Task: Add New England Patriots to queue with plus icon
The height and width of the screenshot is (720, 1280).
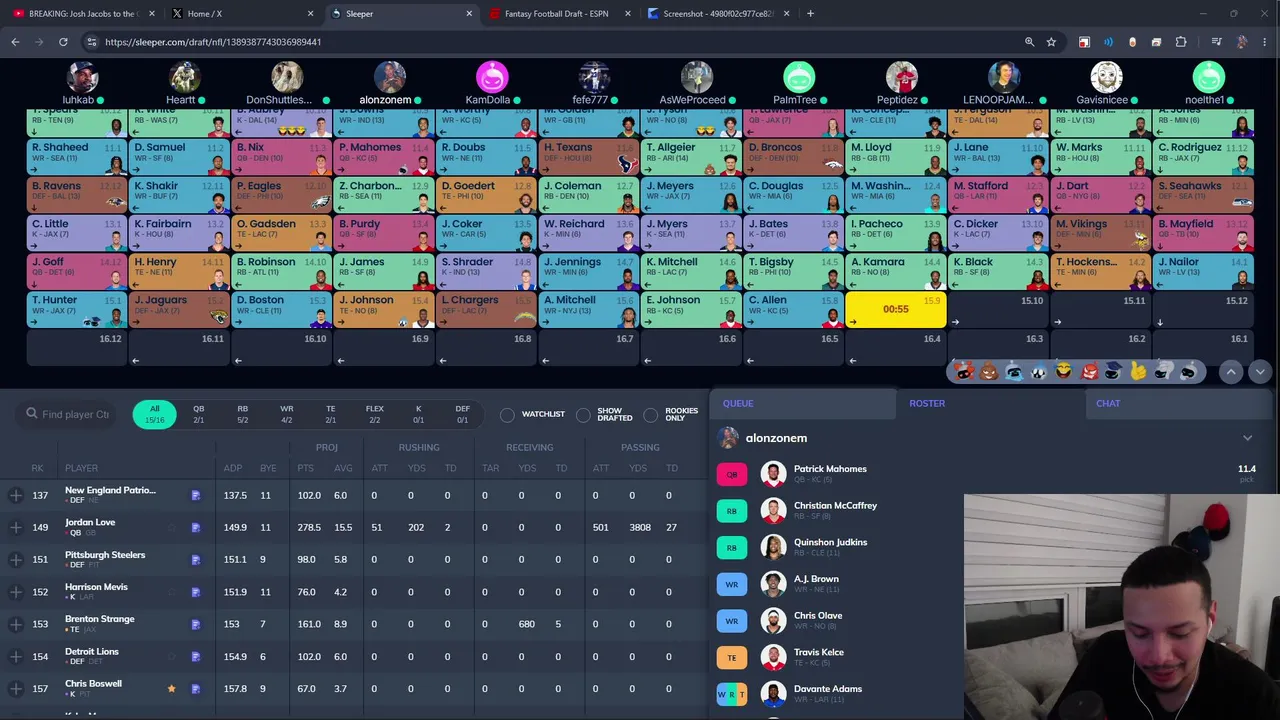Action: pos(16,495)
